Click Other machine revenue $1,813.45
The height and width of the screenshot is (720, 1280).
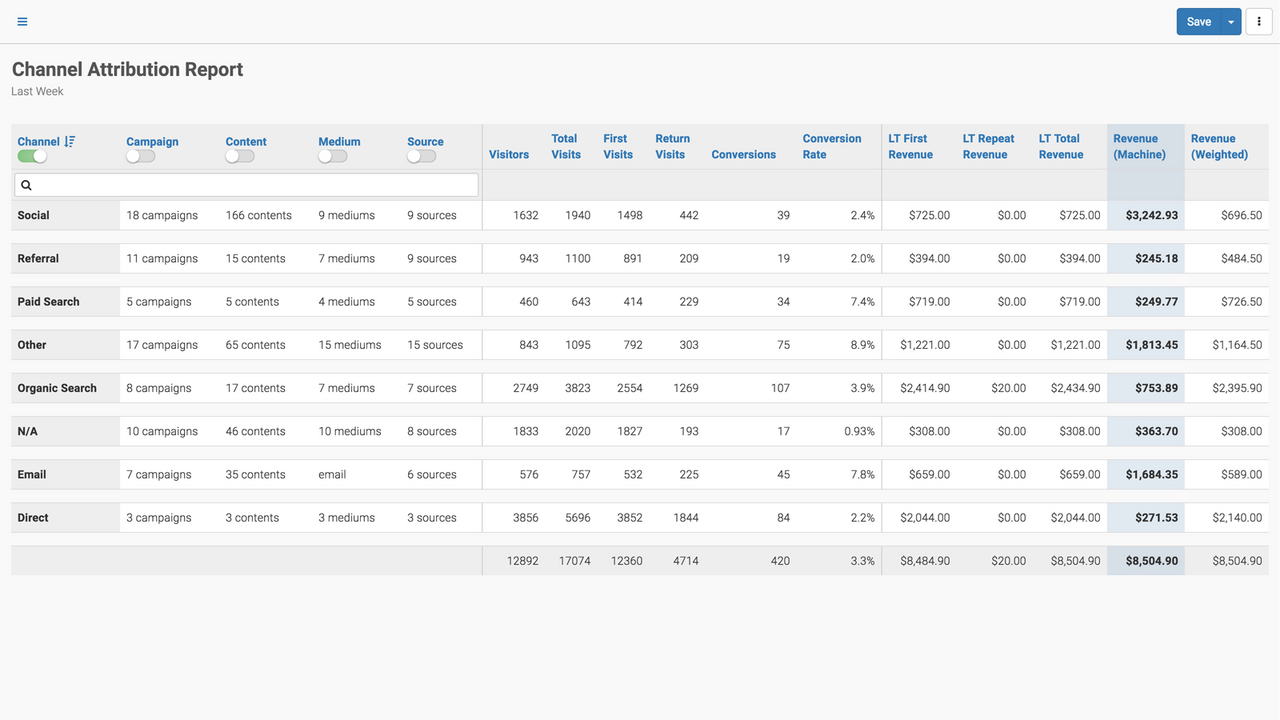click(1152, 345)
